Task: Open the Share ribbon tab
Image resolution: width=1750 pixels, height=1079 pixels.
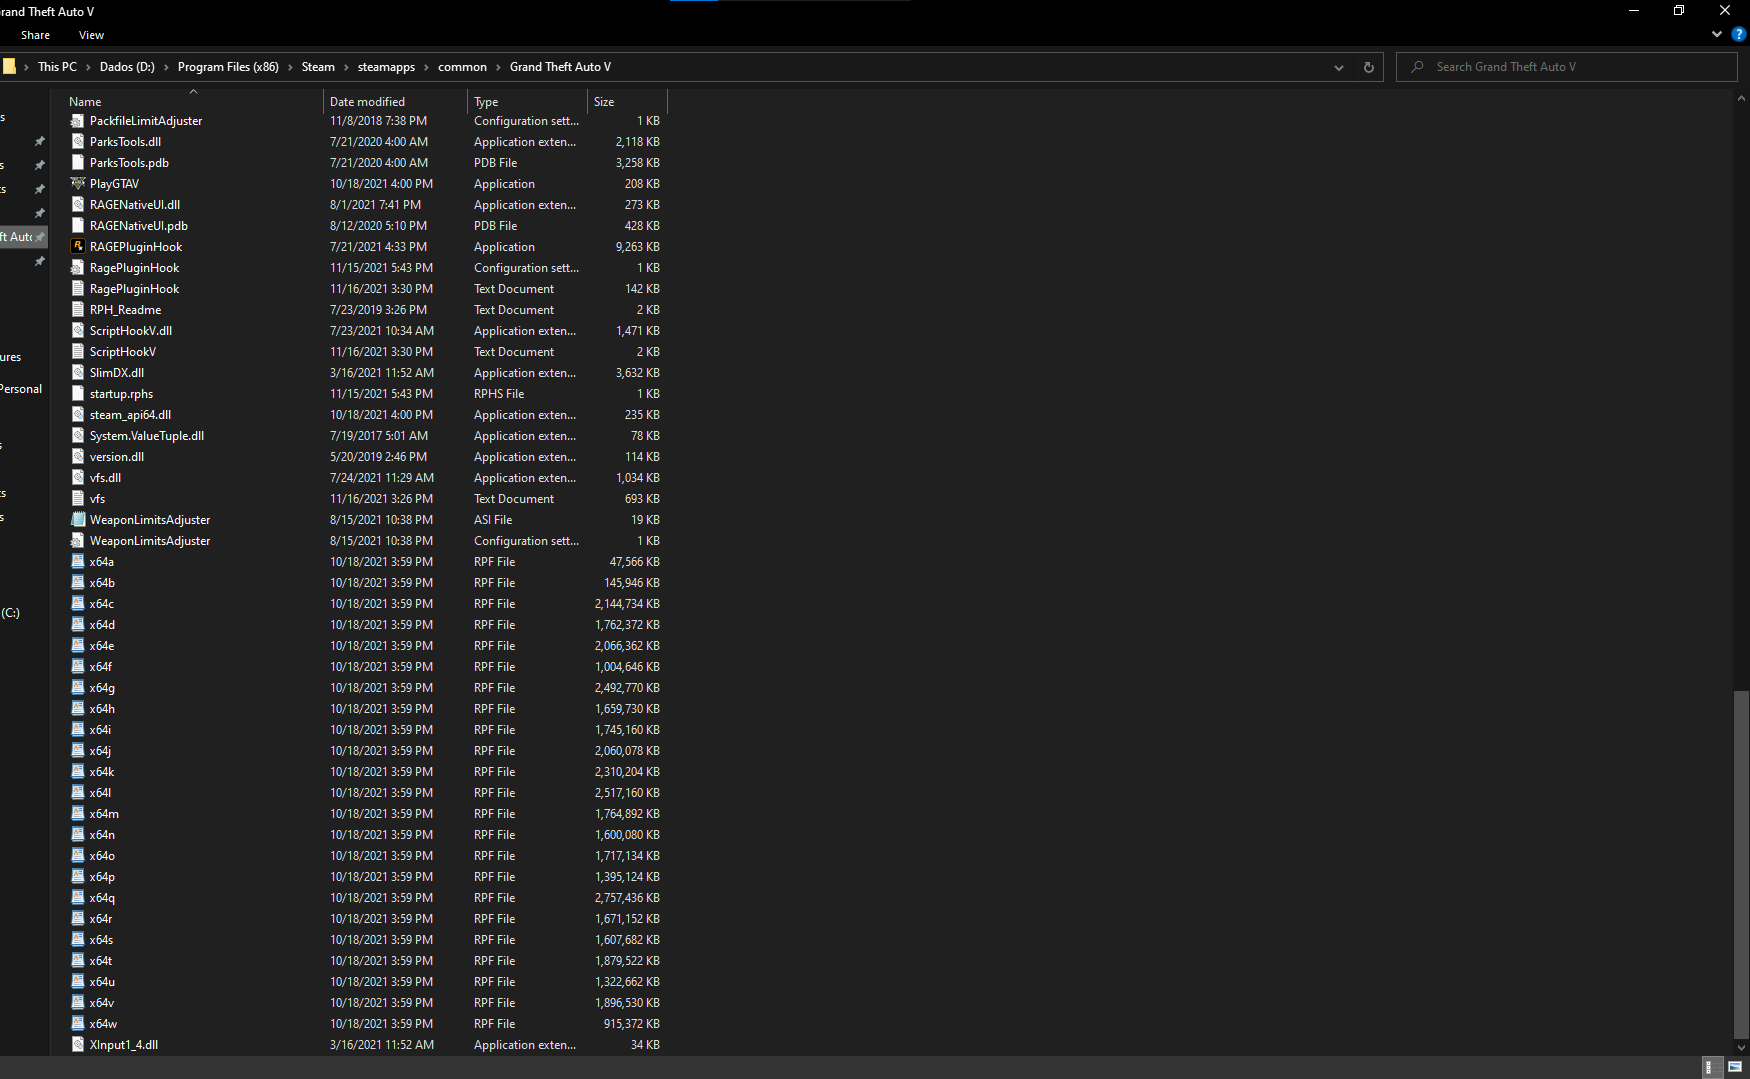Action: click(35, 35)
